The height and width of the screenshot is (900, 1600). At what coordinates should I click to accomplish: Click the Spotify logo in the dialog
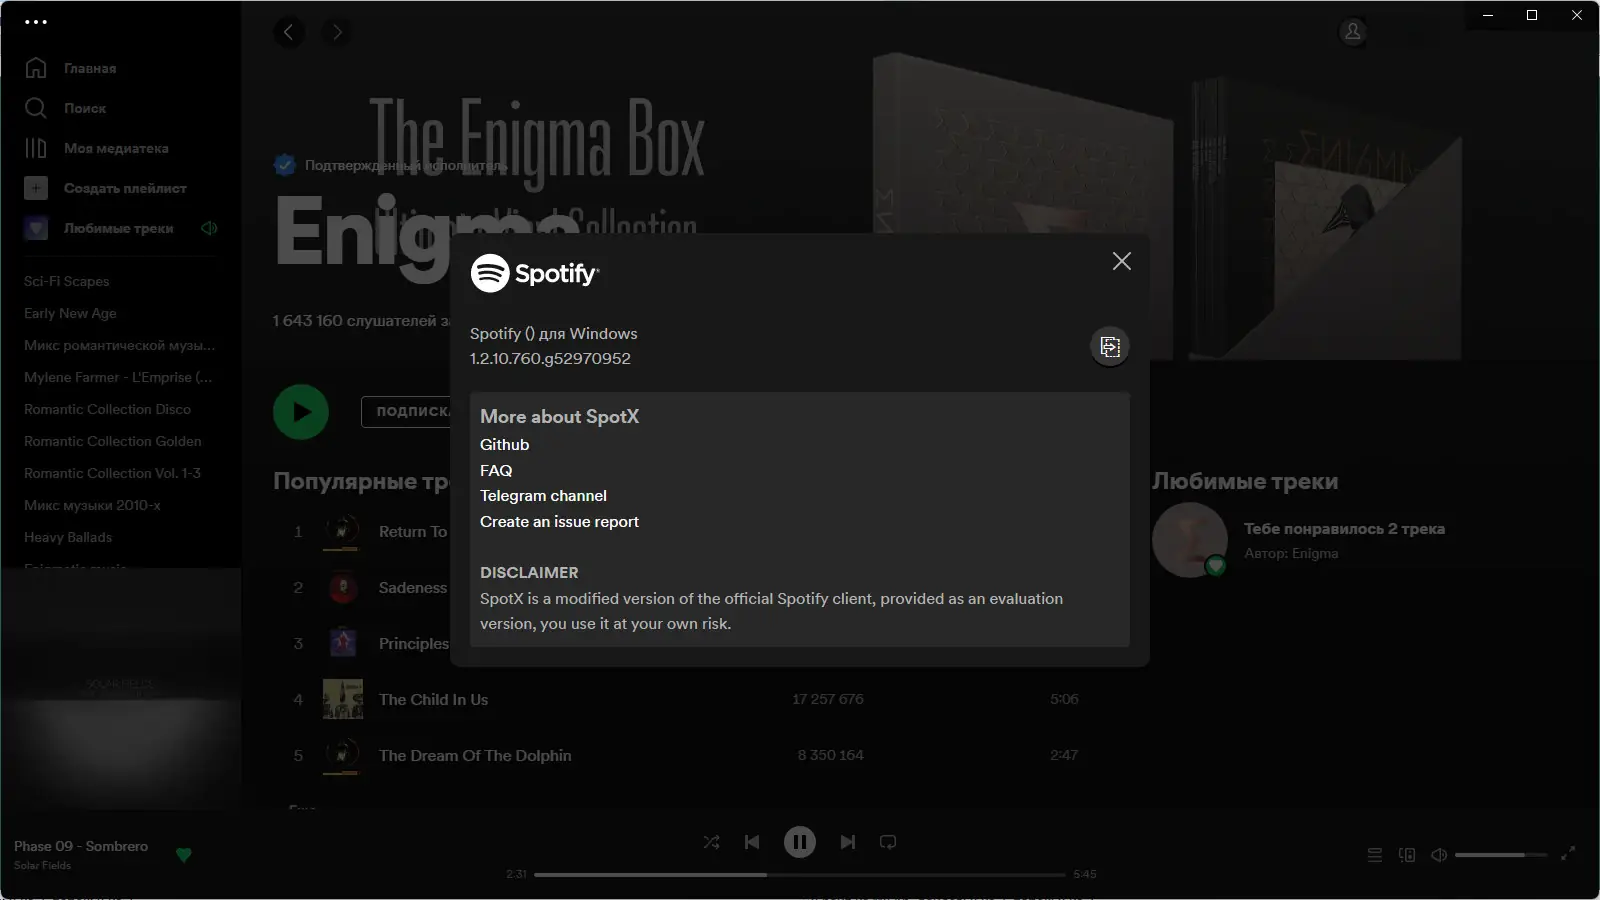pos(535,273)
